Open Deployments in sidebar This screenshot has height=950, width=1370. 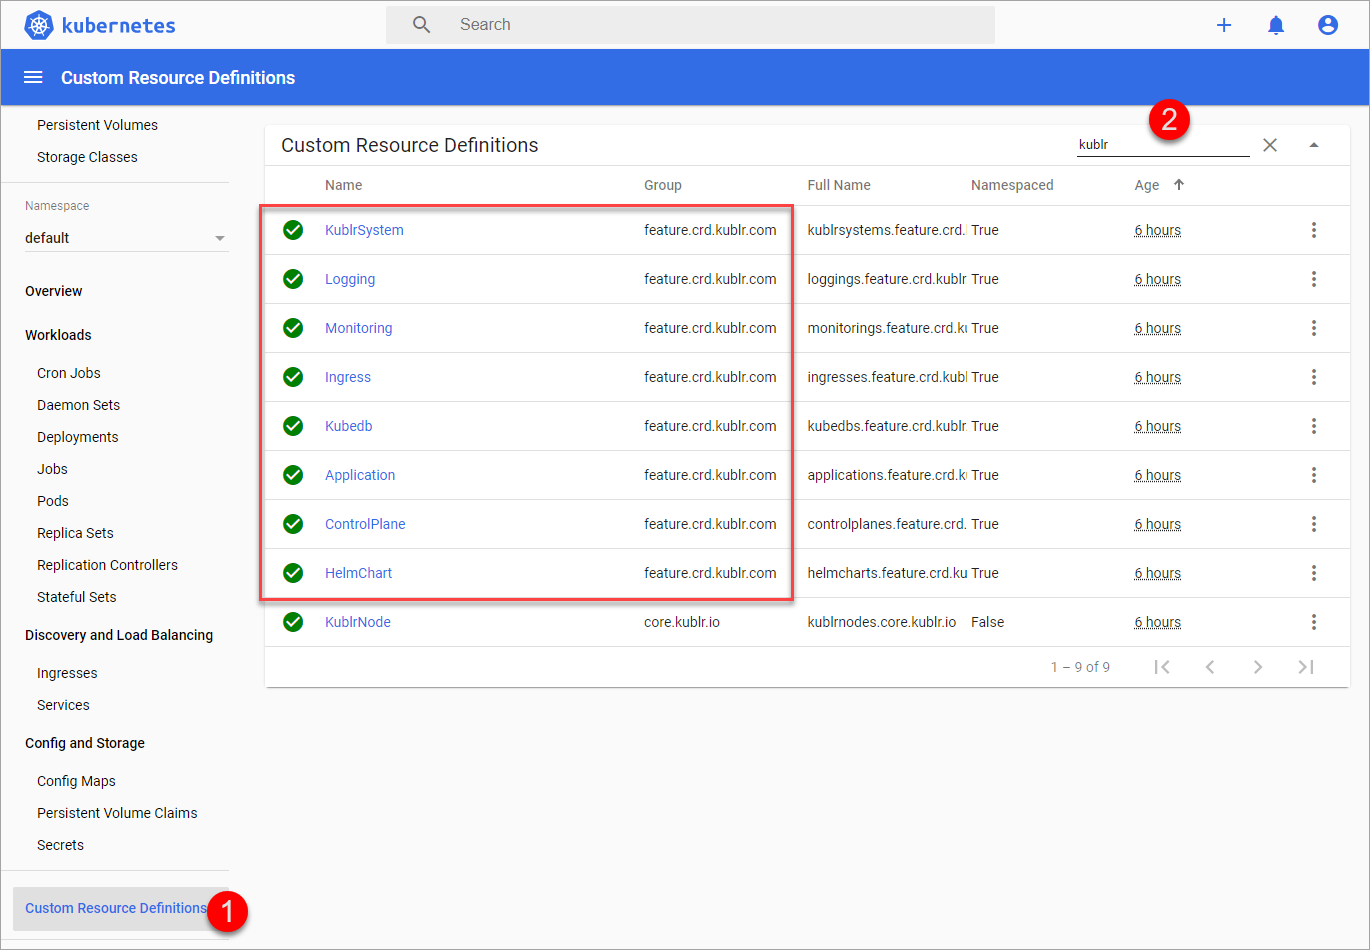(x=77, y=437)
